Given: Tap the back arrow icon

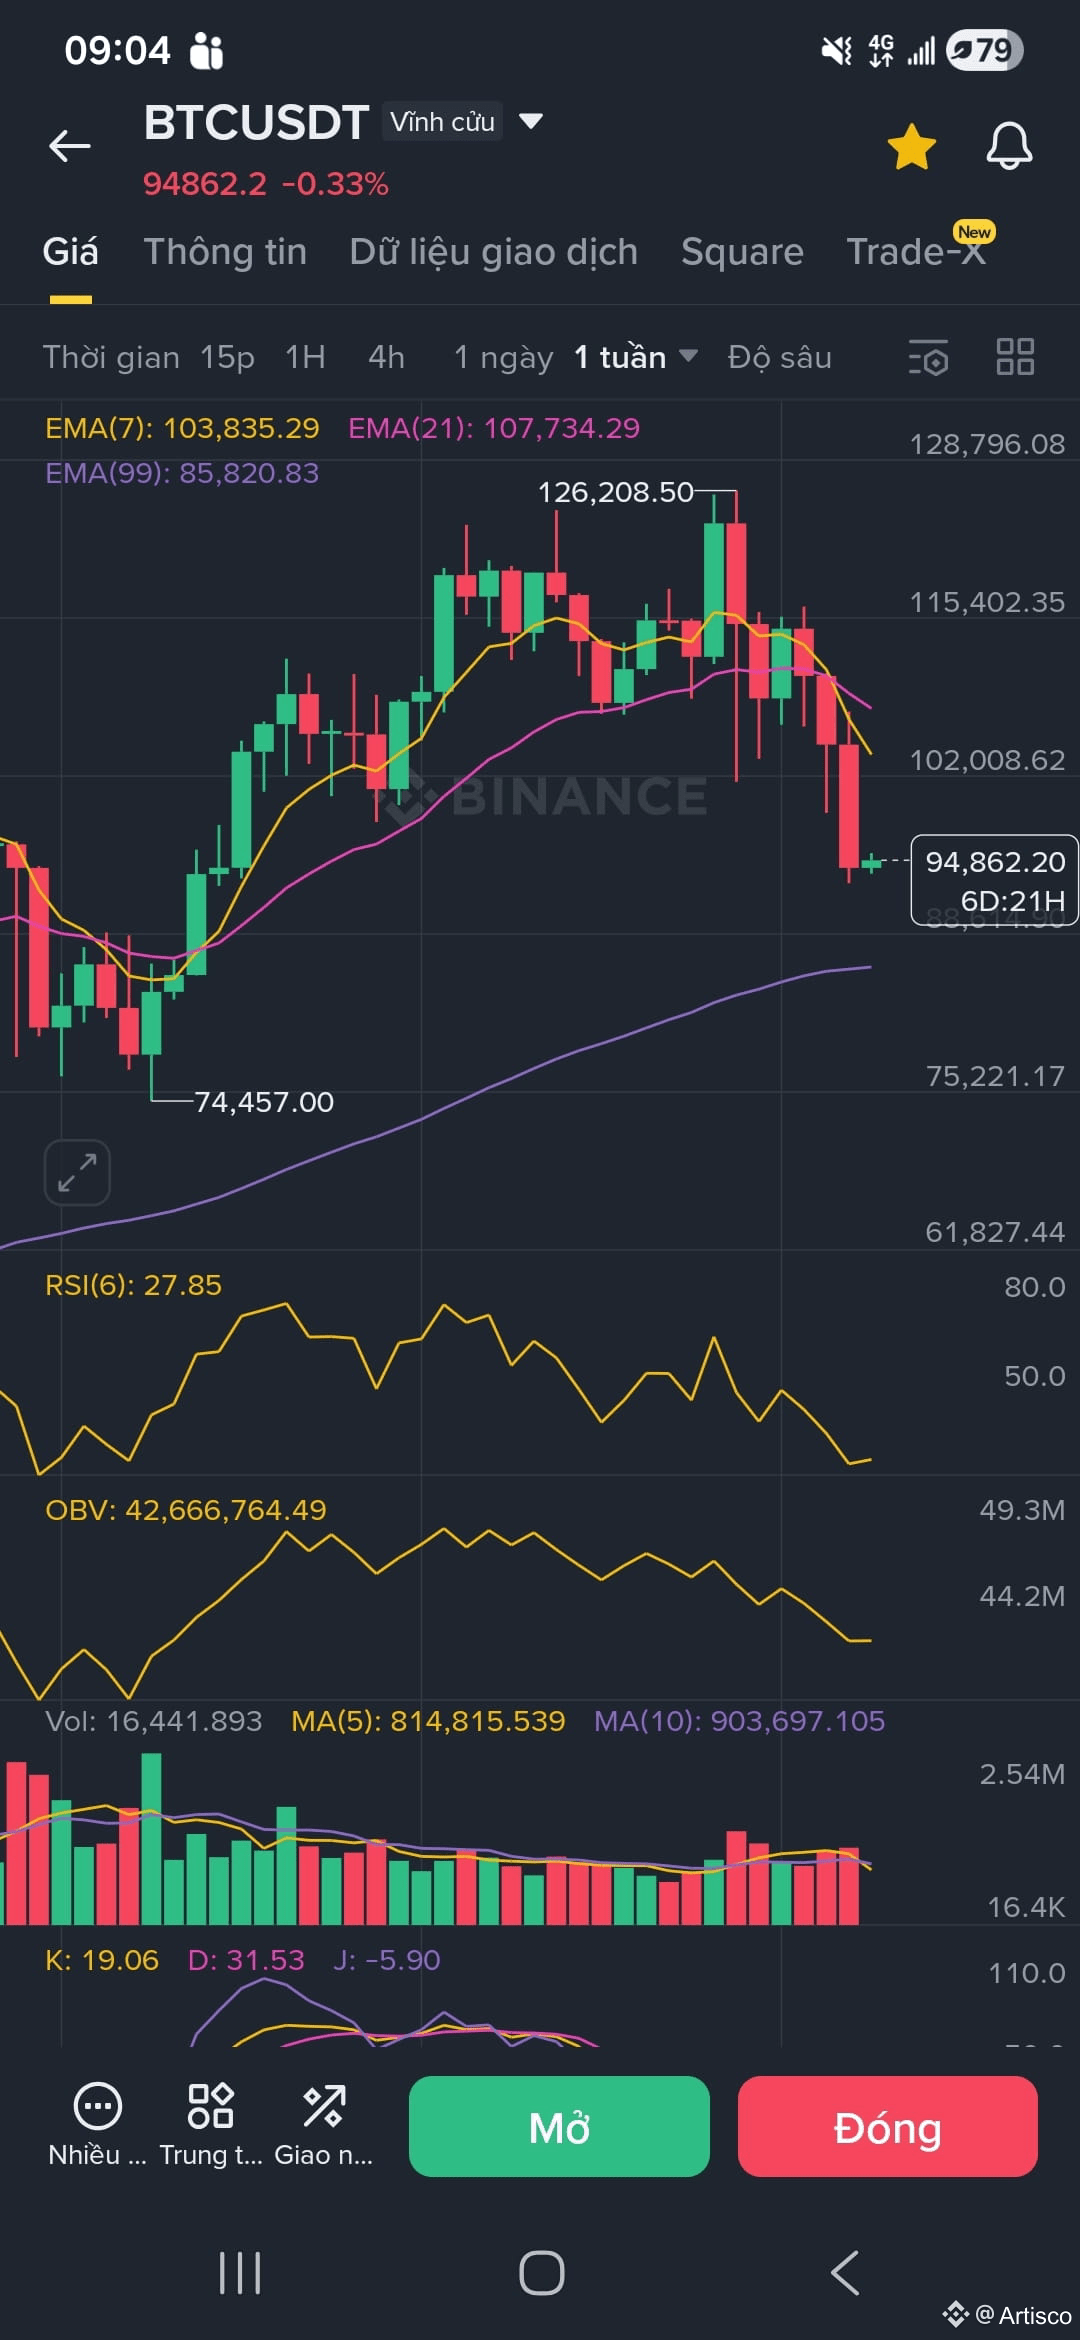Looking at the screenshot, I should point(70,146).
